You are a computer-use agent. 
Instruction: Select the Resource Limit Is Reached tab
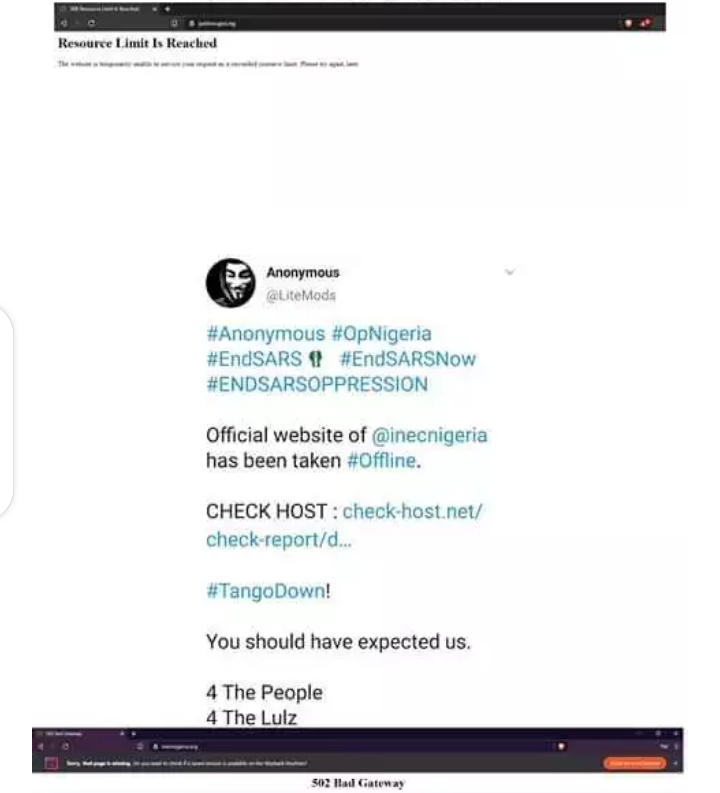tap(107, 9)
